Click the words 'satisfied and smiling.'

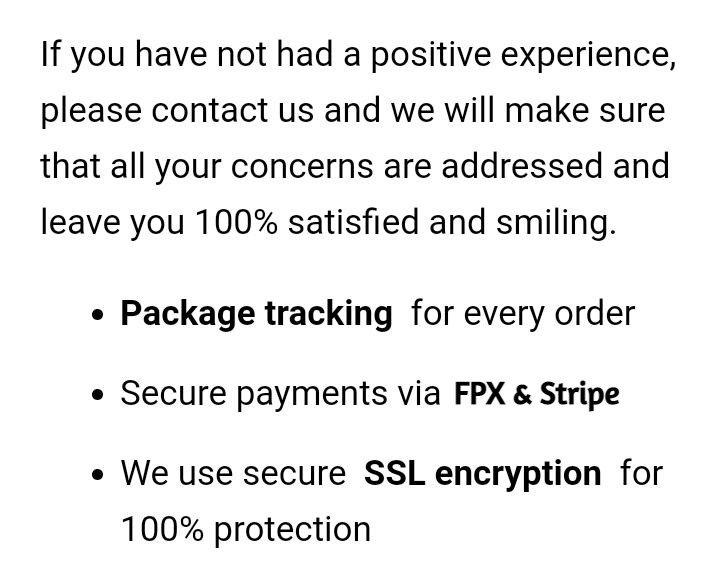[x=452, y=222]
